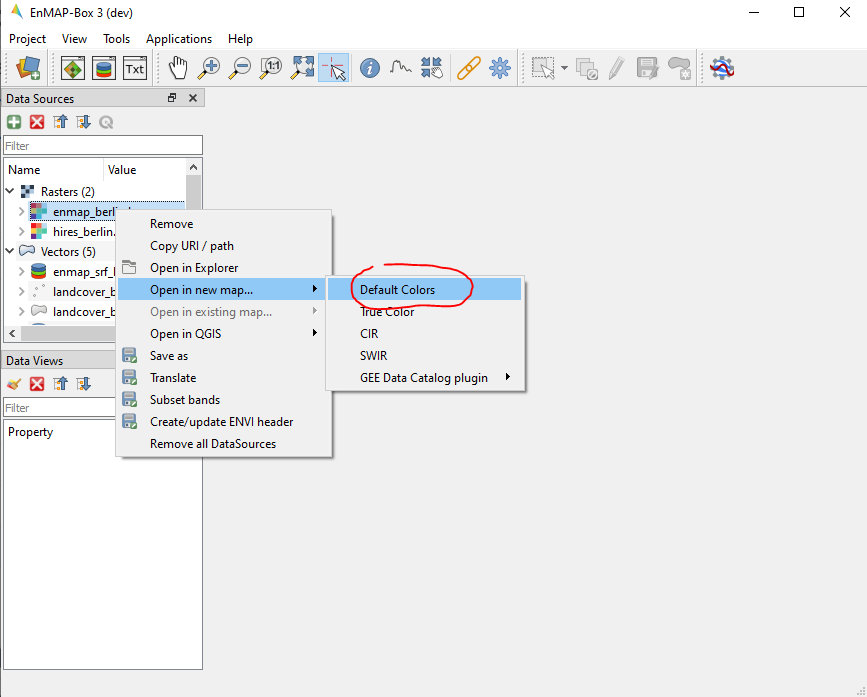The width and height of the screenshot is (867, 697).
Task: Click the Data Sources filter field
Action: [103, 145]
